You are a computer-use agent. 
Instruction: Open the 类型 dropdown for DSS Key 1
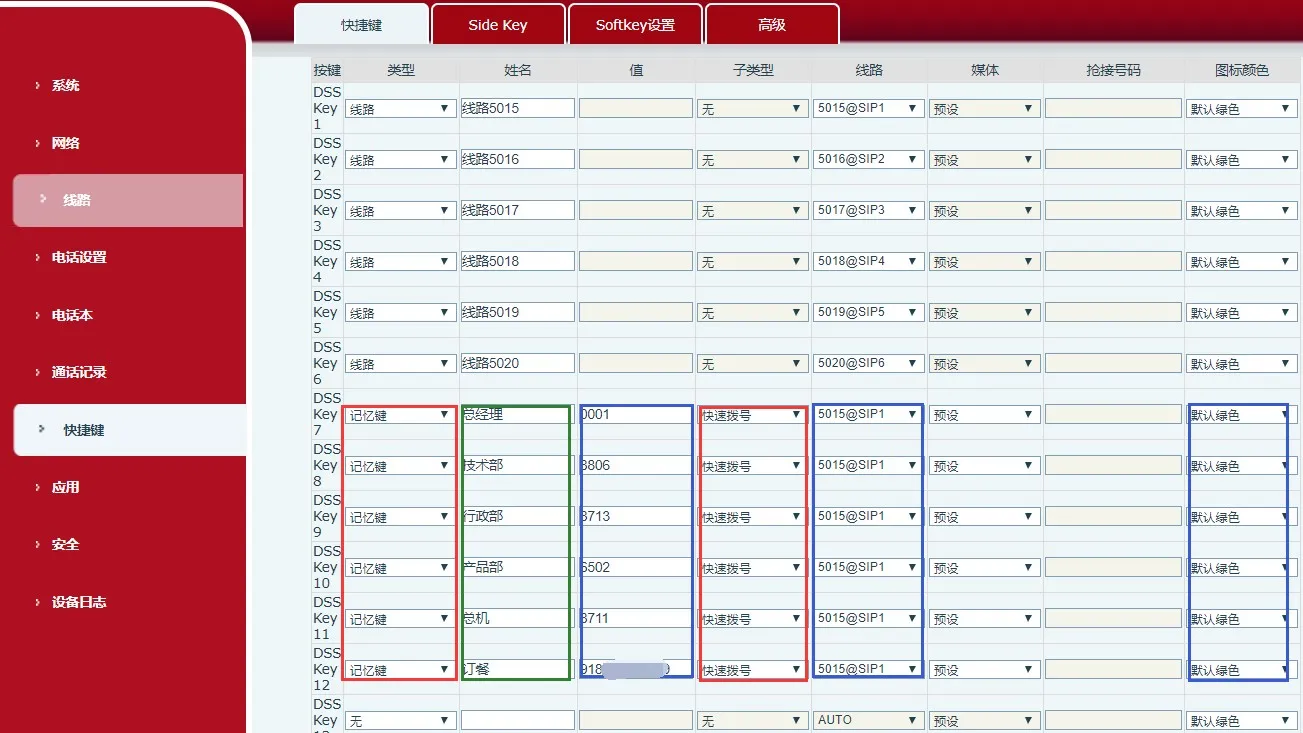[x=399, y=107]
